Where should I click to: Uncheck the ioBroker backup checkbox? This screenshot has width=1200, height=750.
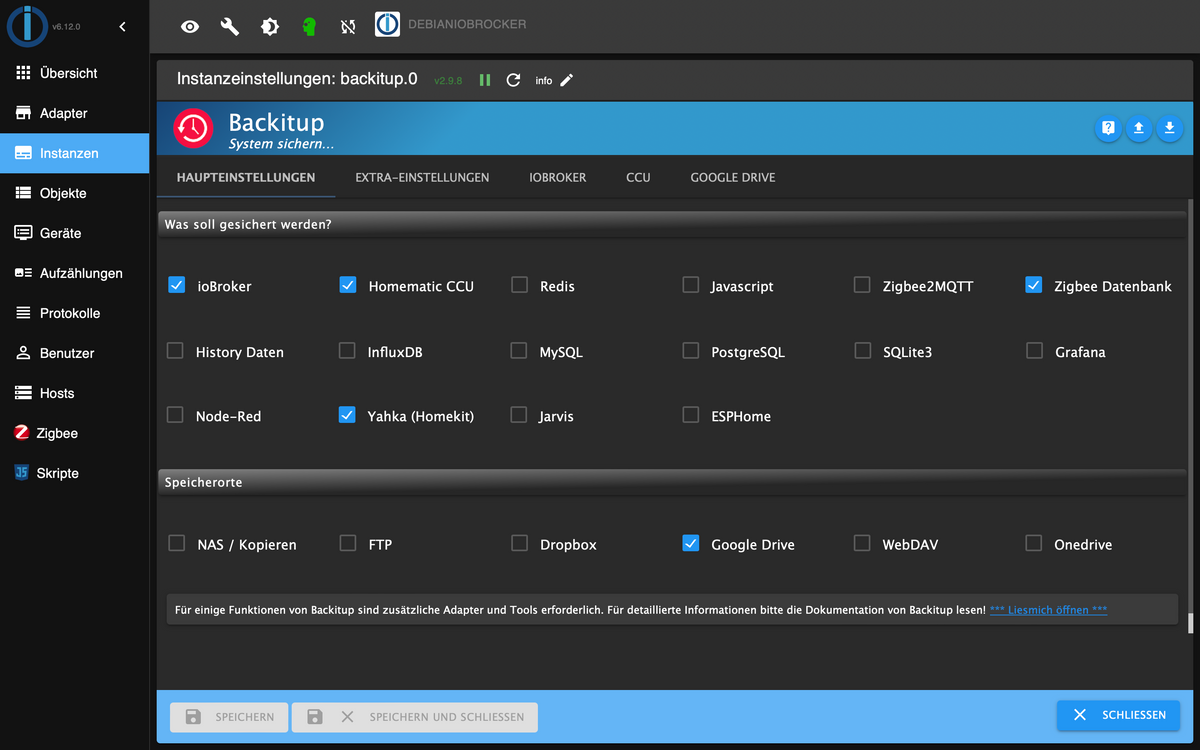tap(176, 285)
